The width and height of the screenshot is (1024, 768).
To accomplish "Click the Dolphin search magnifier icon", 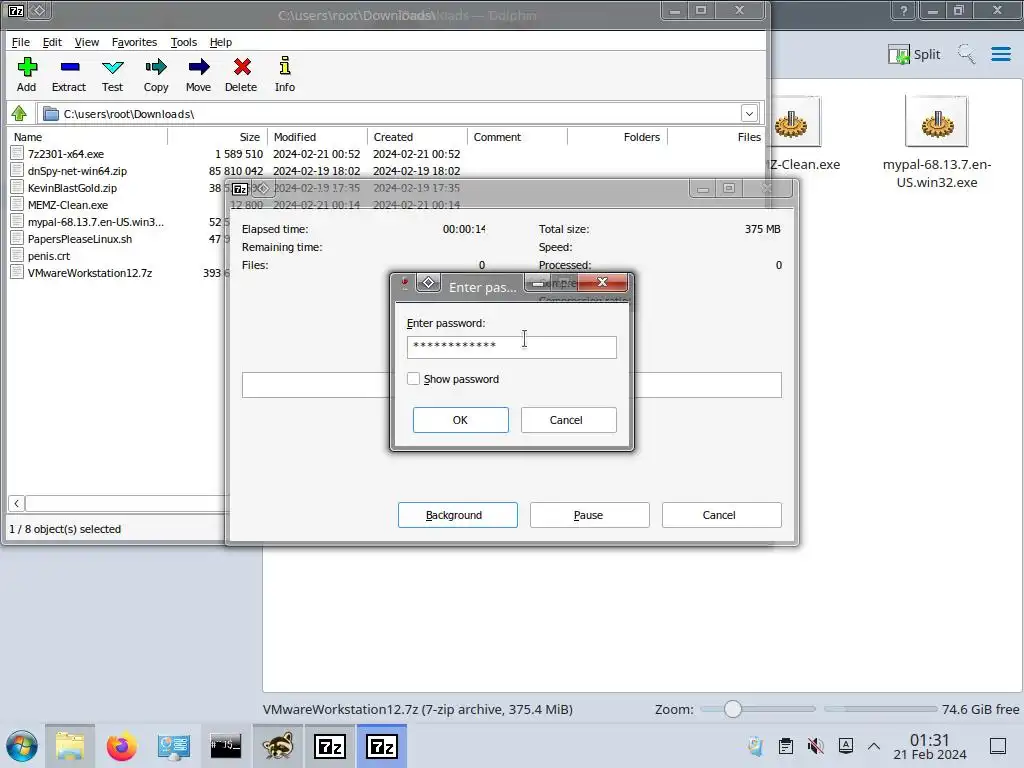I will tap(967, 54).
